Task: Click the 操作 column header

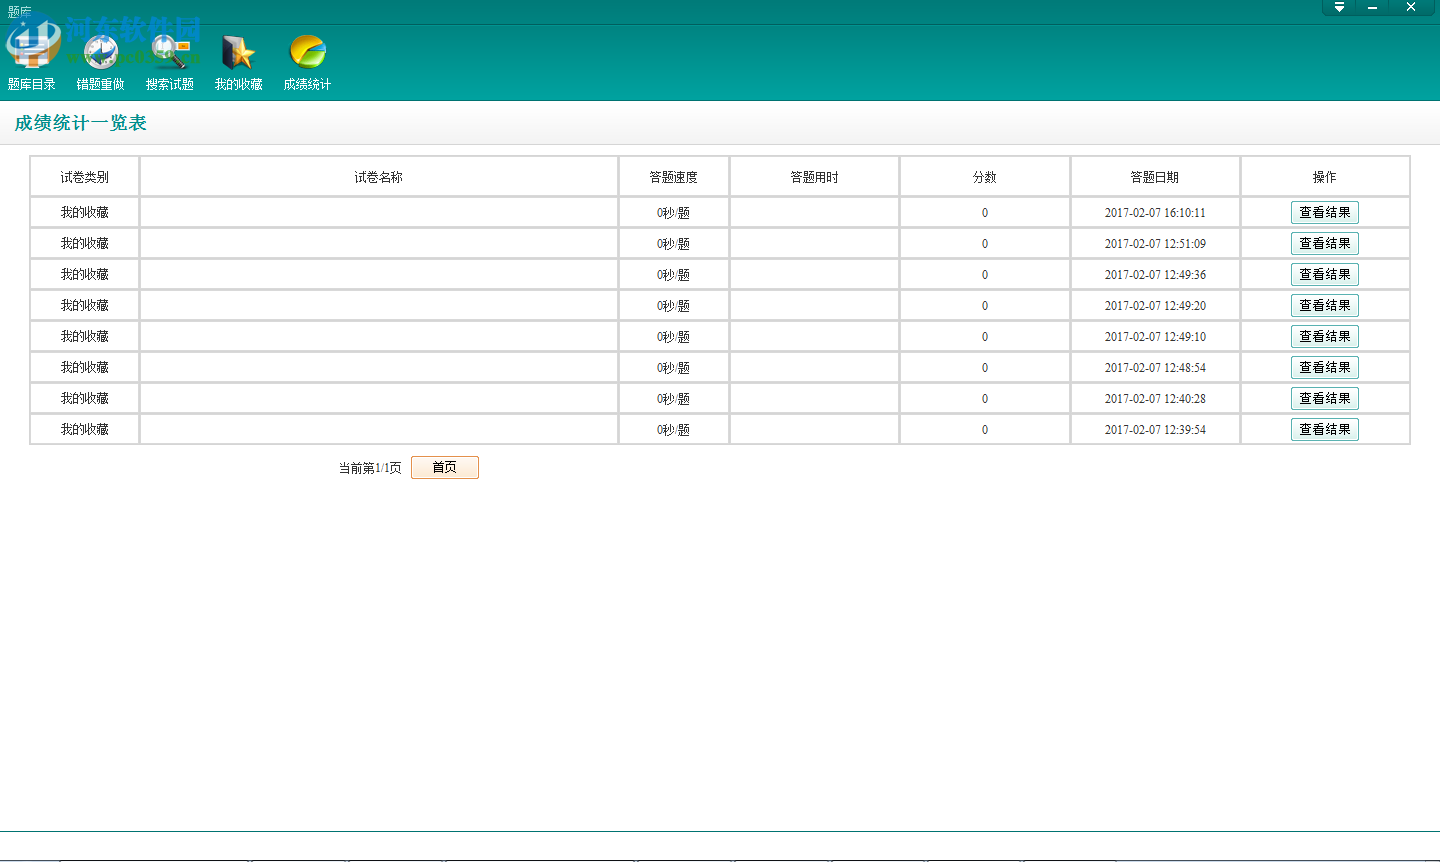Action: click(1325, 177)
